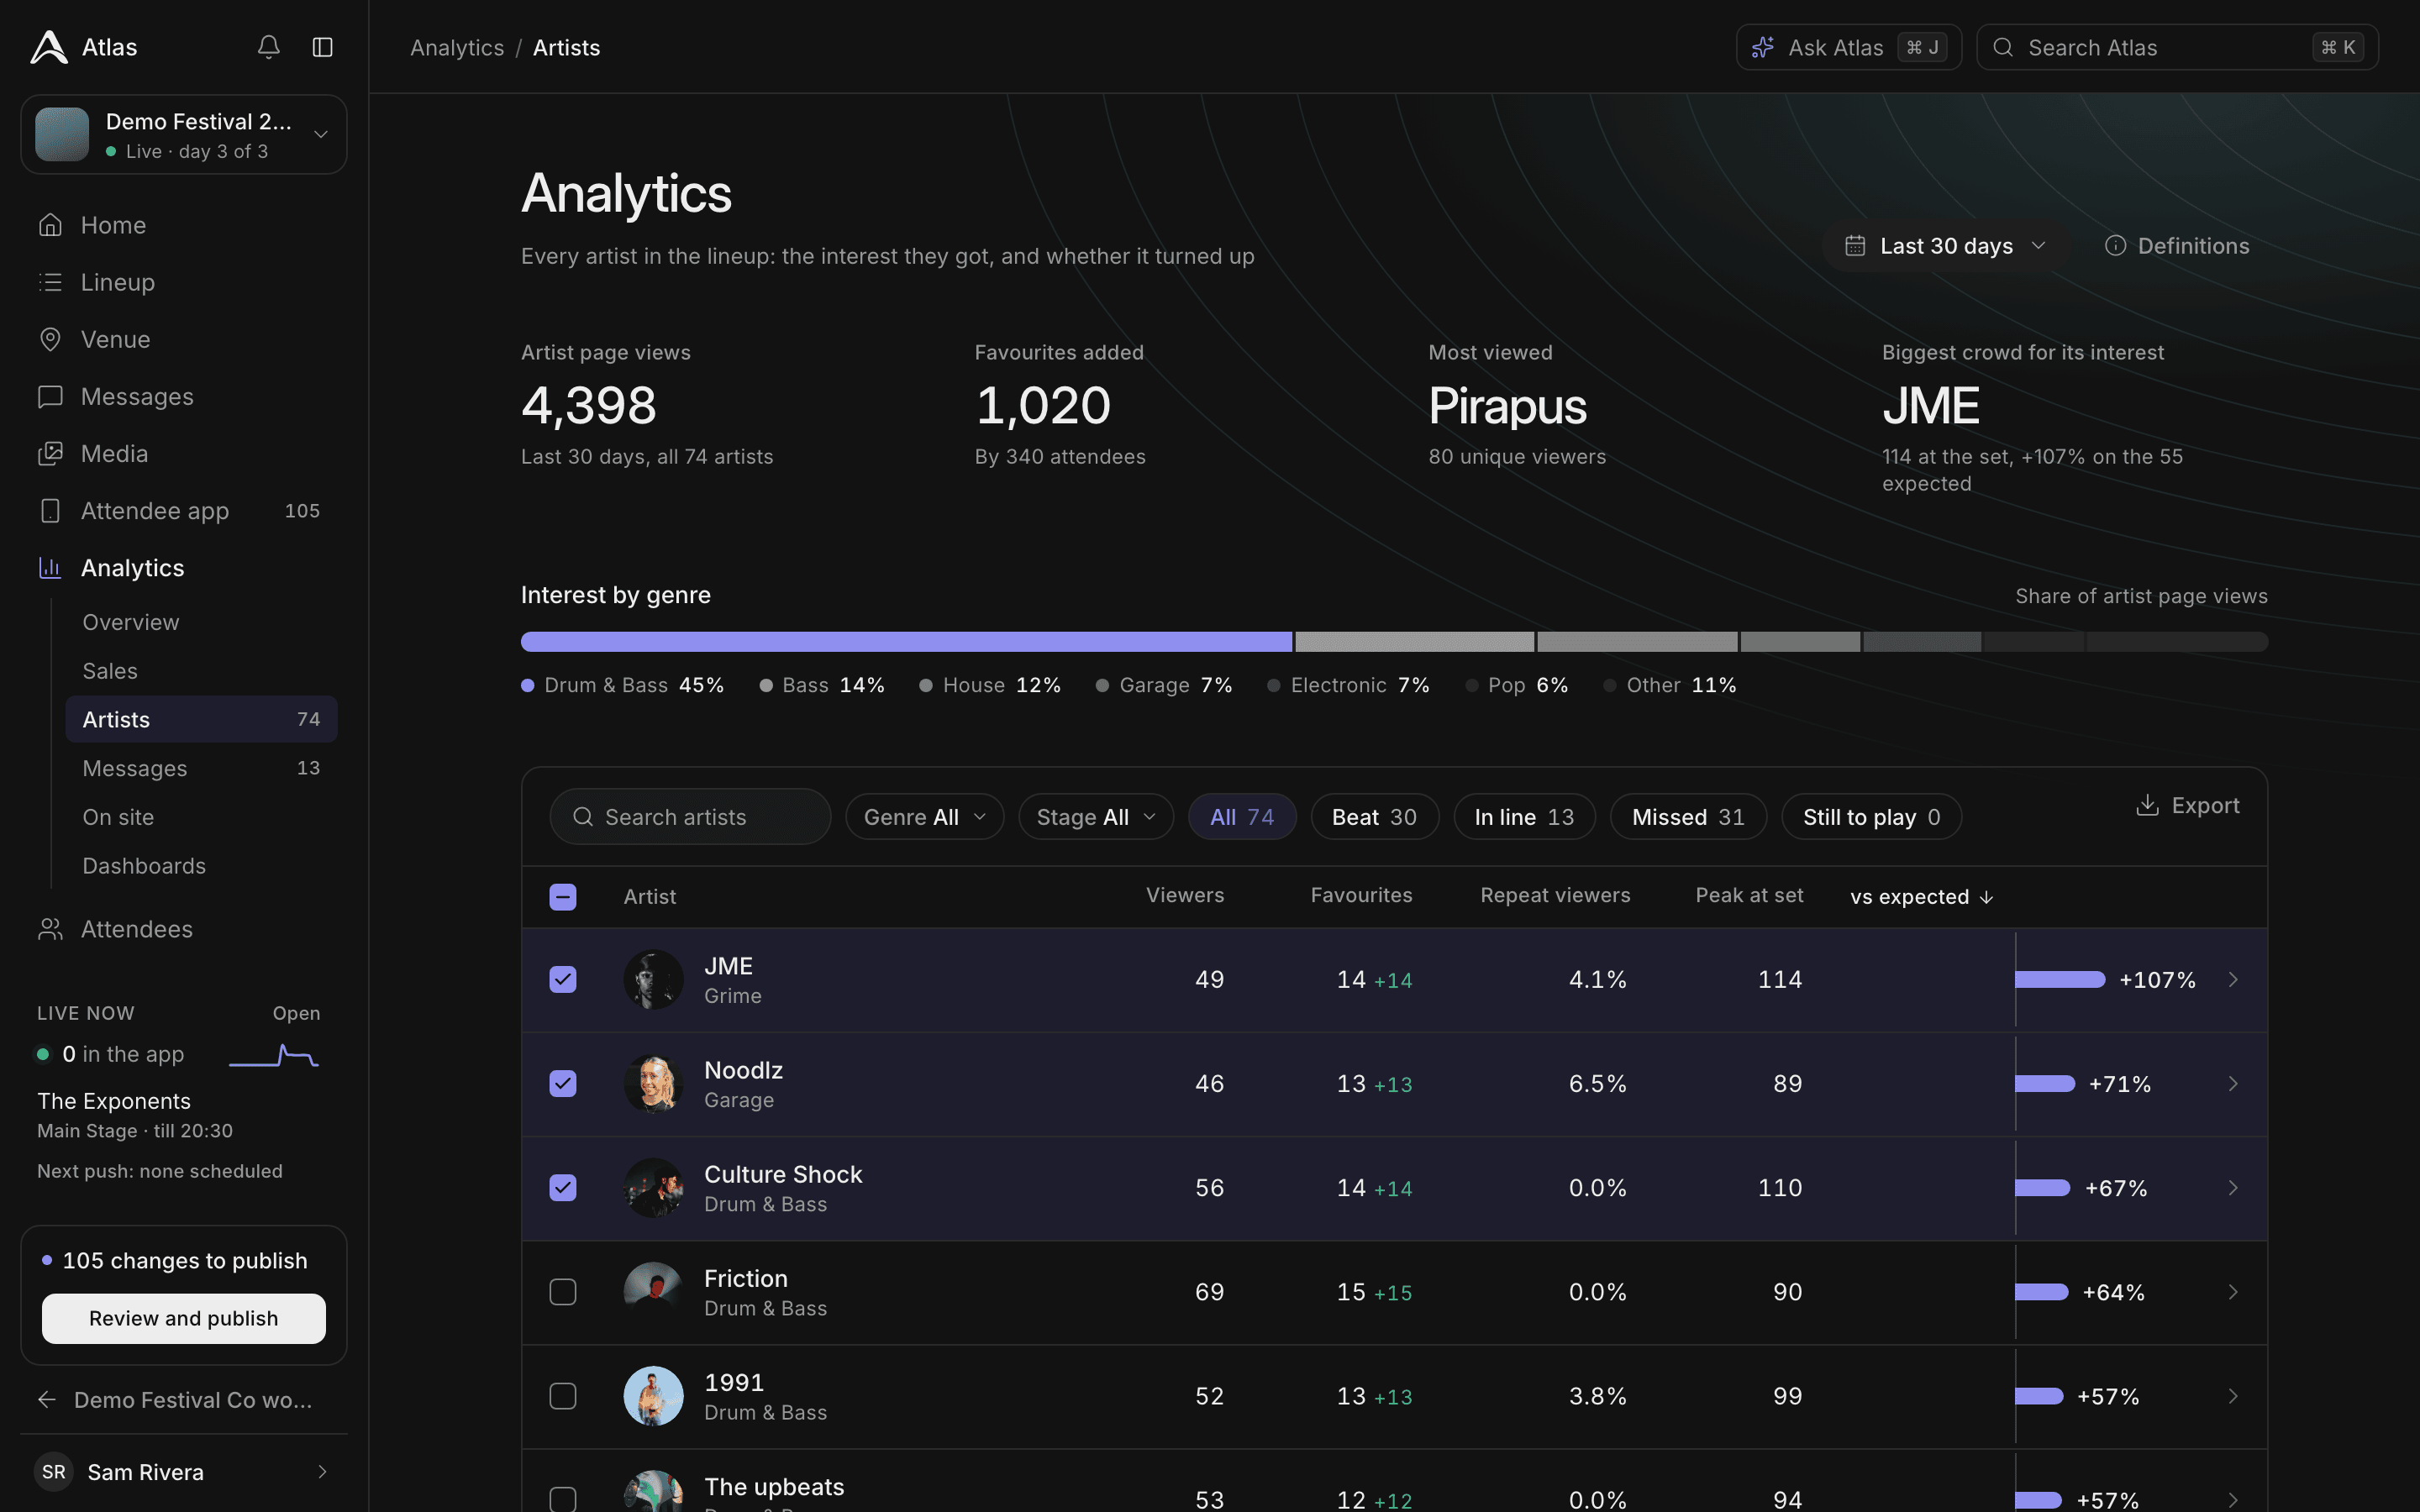This screenshot has width=2420, height=1512.
Task: Click Noodlz's artist avatar
Action: [x=653, y=1083]
